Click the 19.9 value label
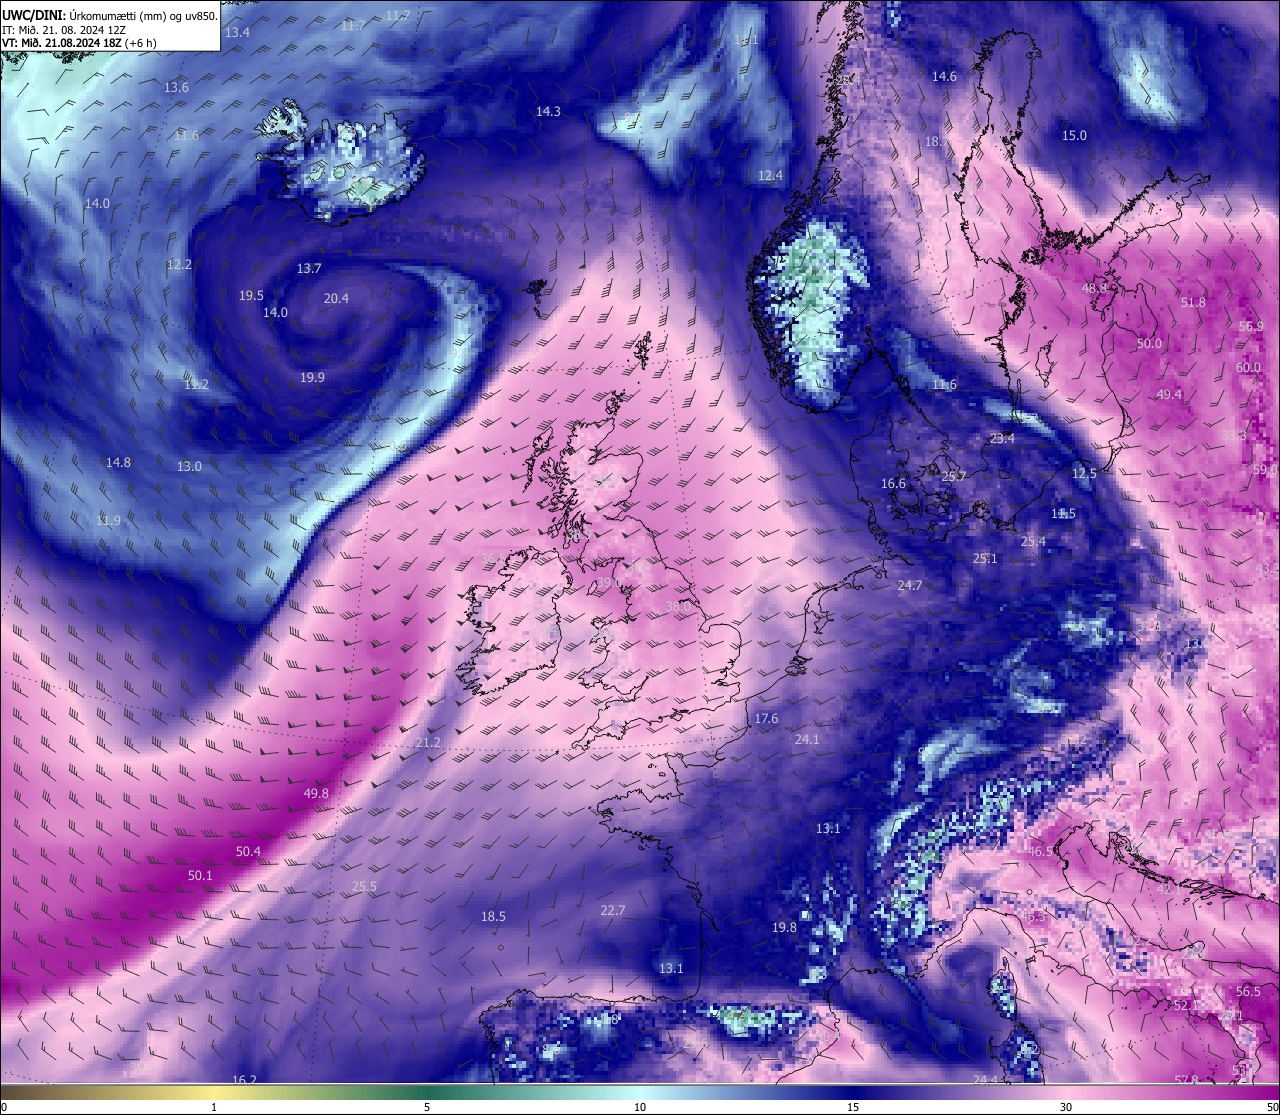 [x=312, y=377]
